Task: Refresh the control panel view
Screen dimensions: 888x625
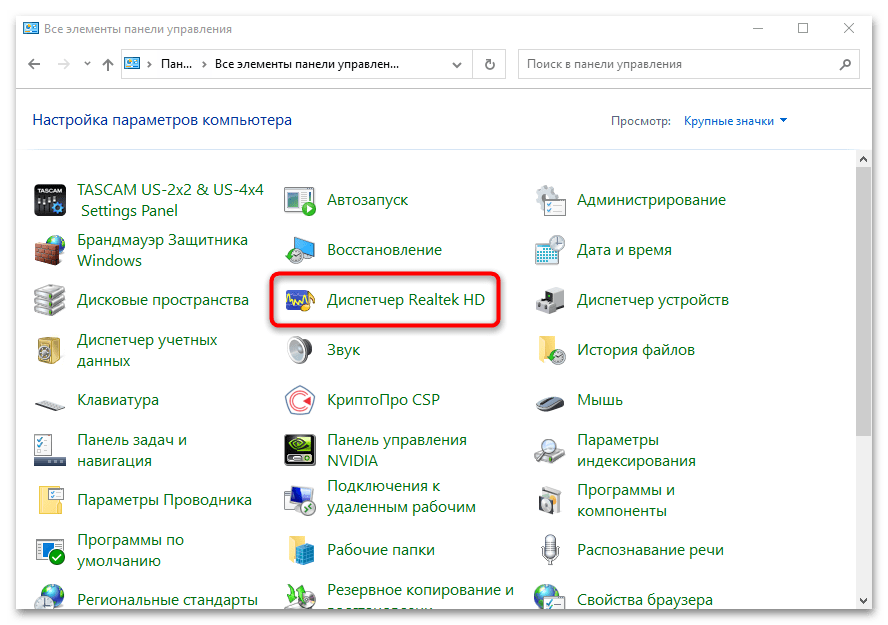Action: pos(489,64)
